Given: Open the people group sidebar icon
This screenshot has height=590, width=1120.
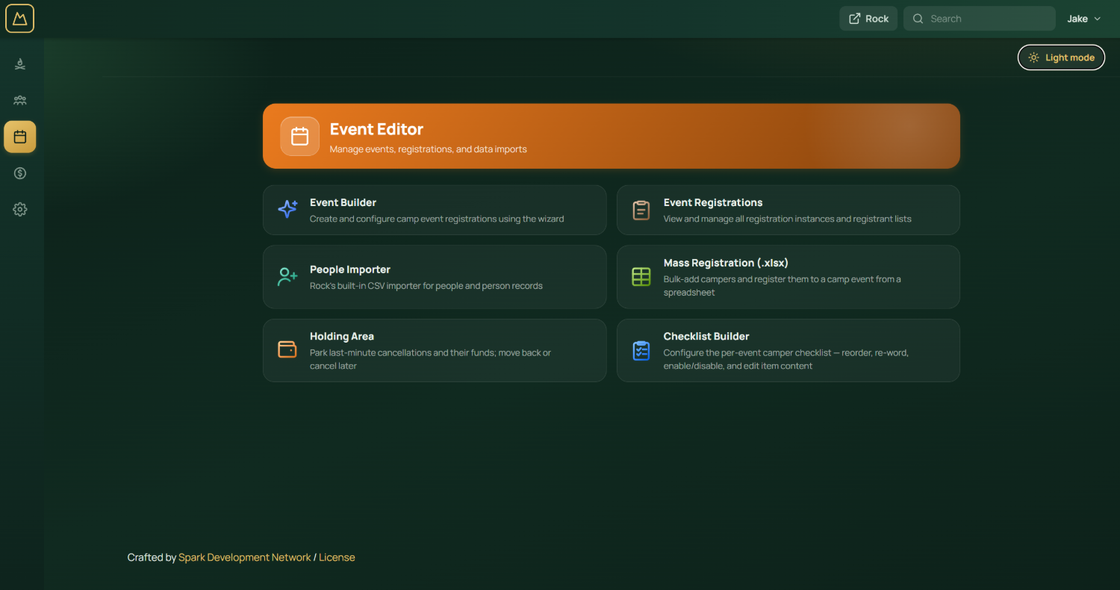Looking at the screenshot, I should tap(20, 100).
